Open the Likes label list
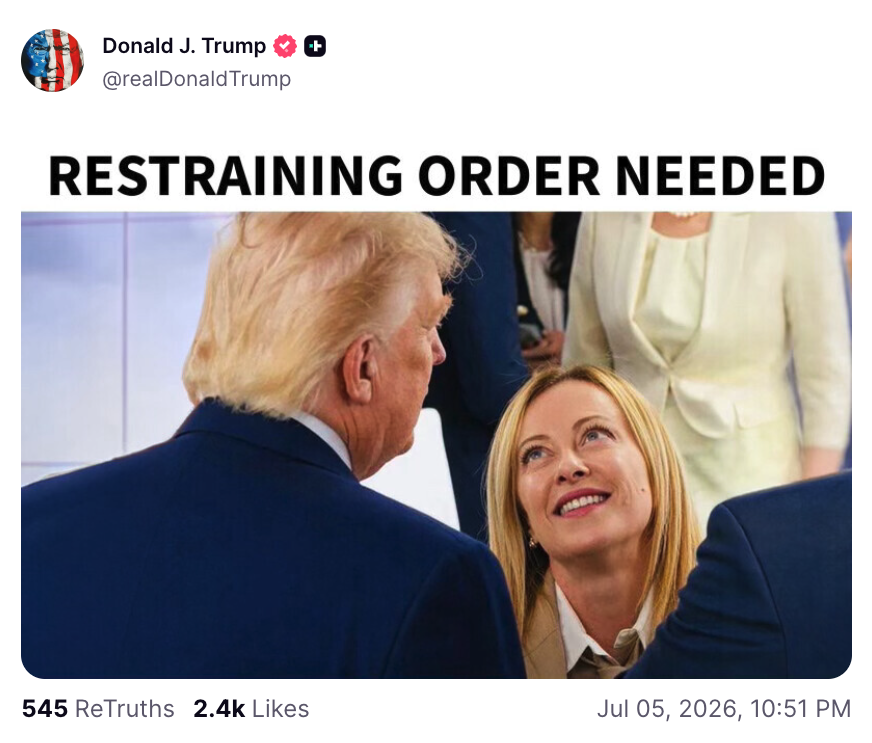The image size is (872, 743). coord(280,709)
